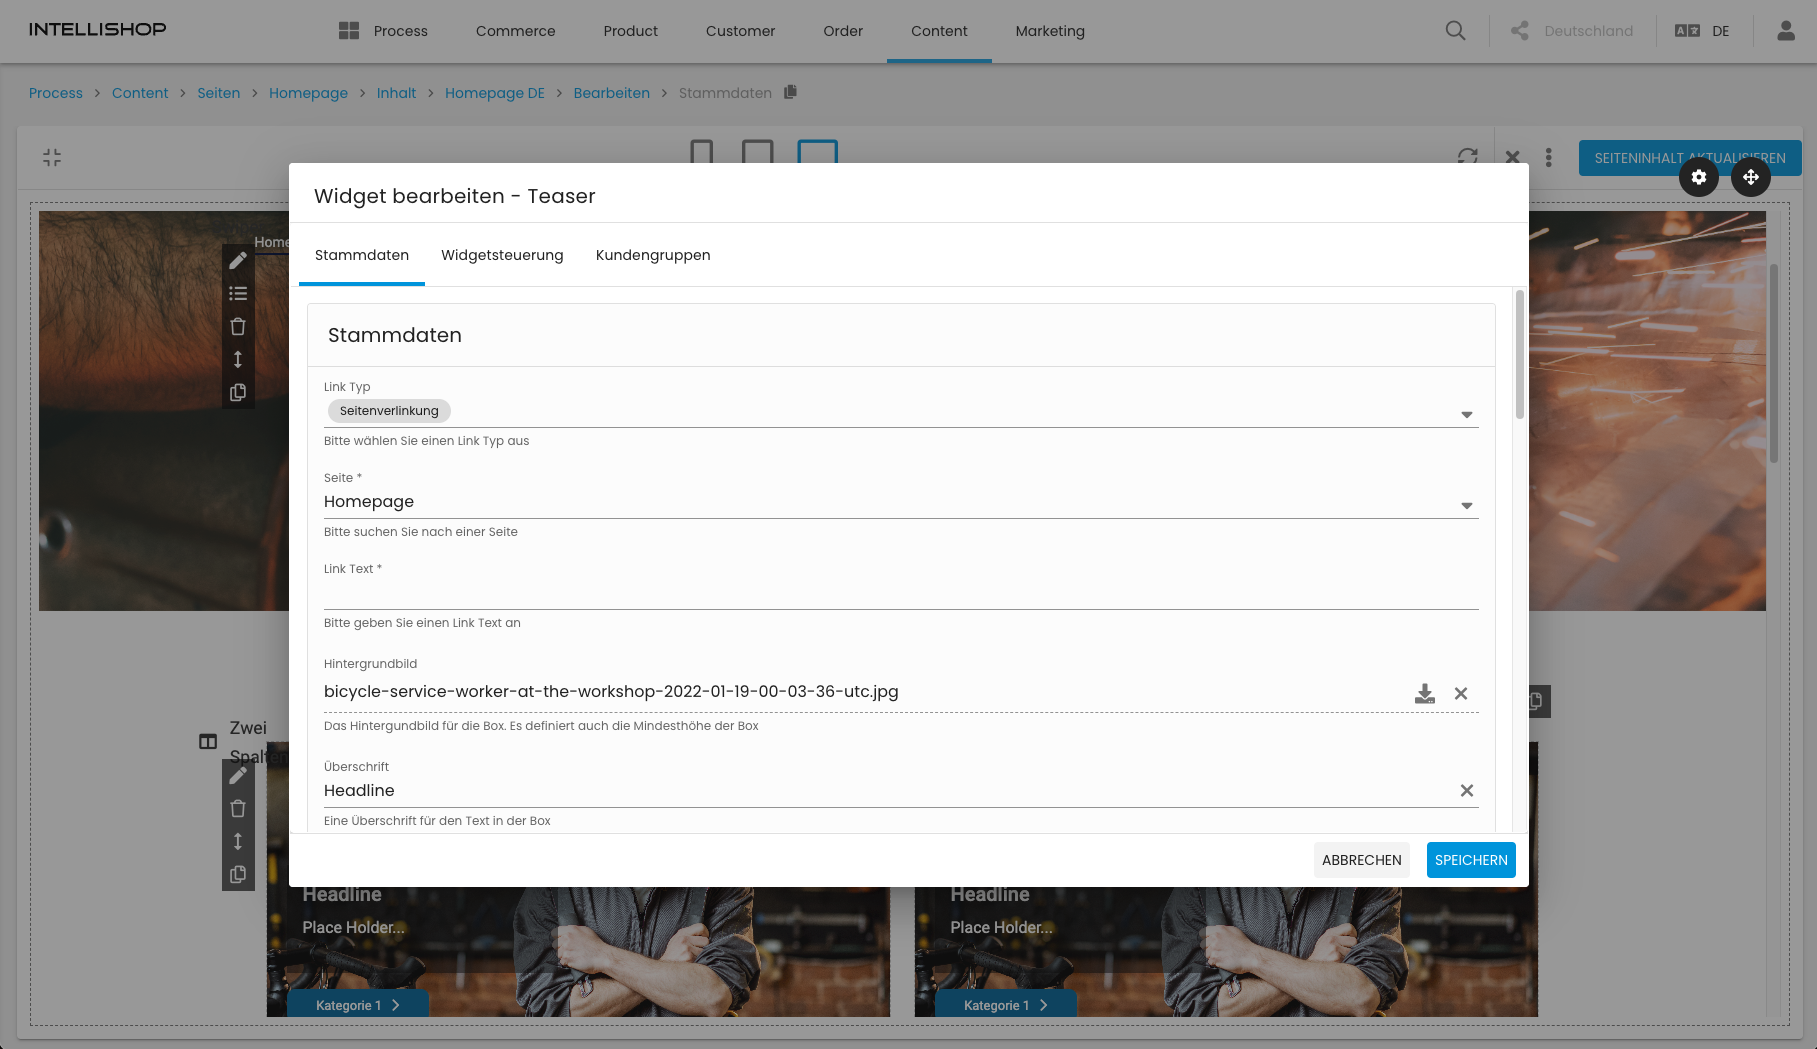Click the user account icon

click(x=1786, y=31)
